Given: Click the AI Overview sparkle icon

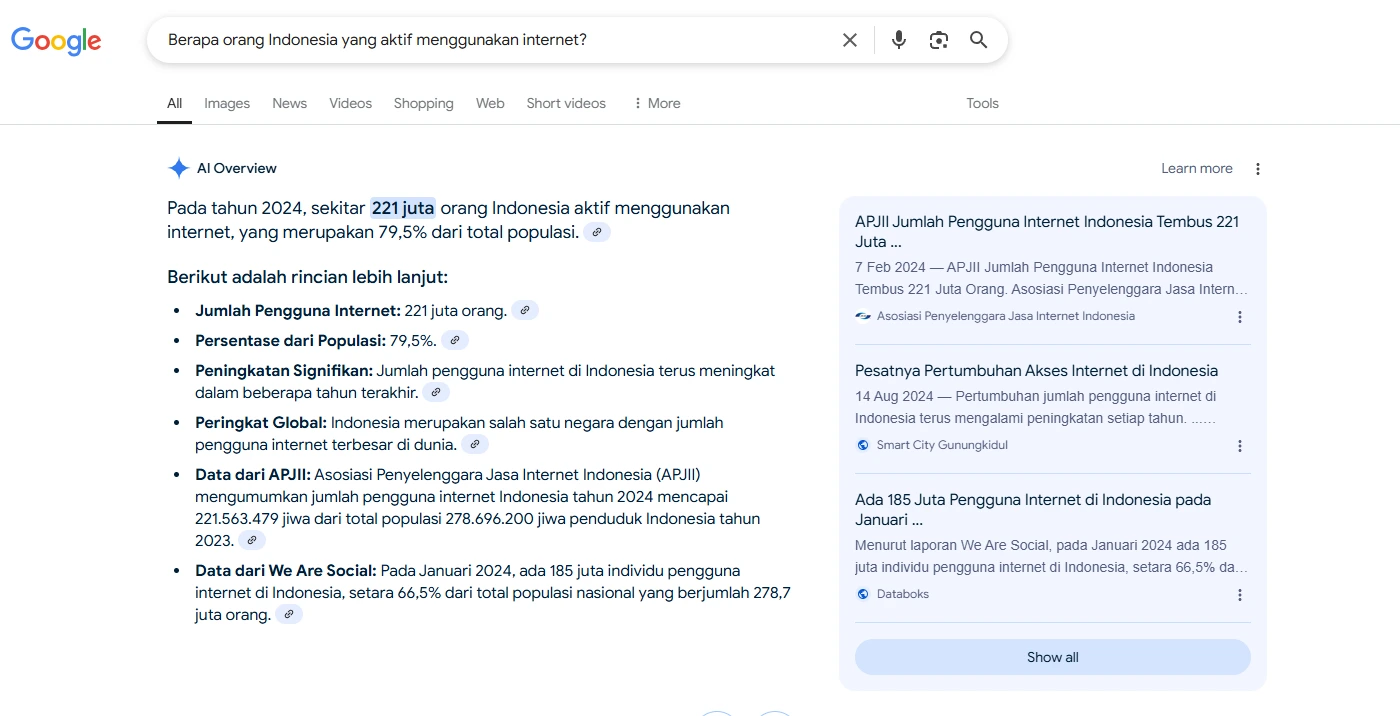Looking at the screenshot, I should 178,168.
